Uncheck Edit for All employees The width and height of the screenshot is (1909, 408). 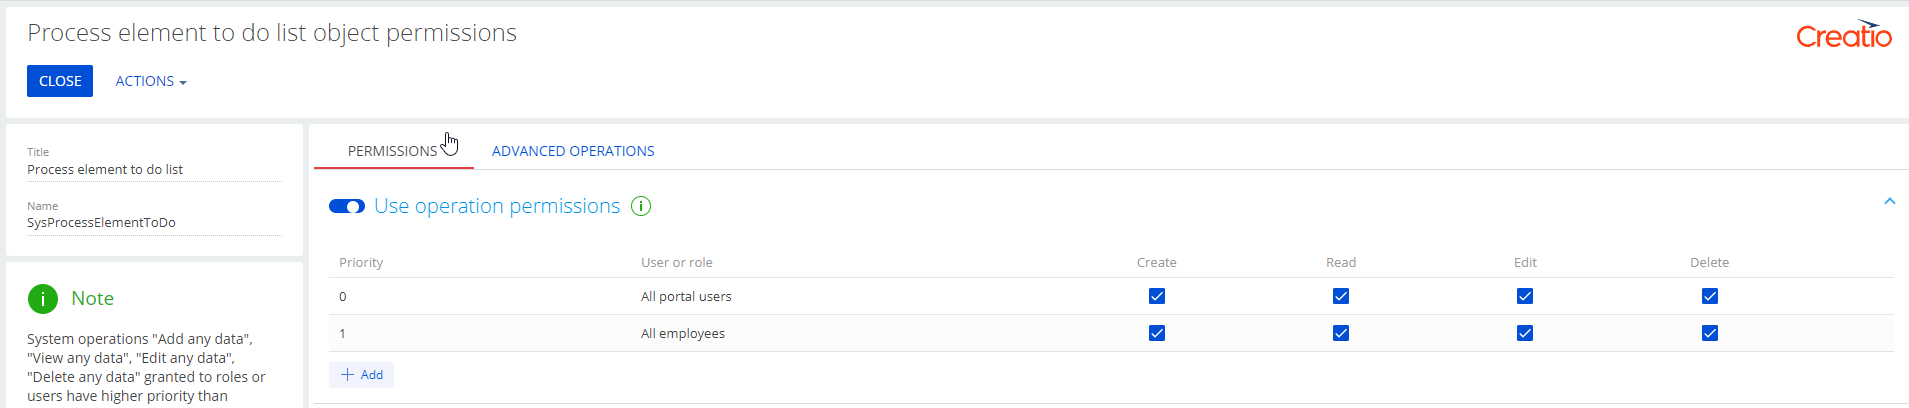[1525, 333]
